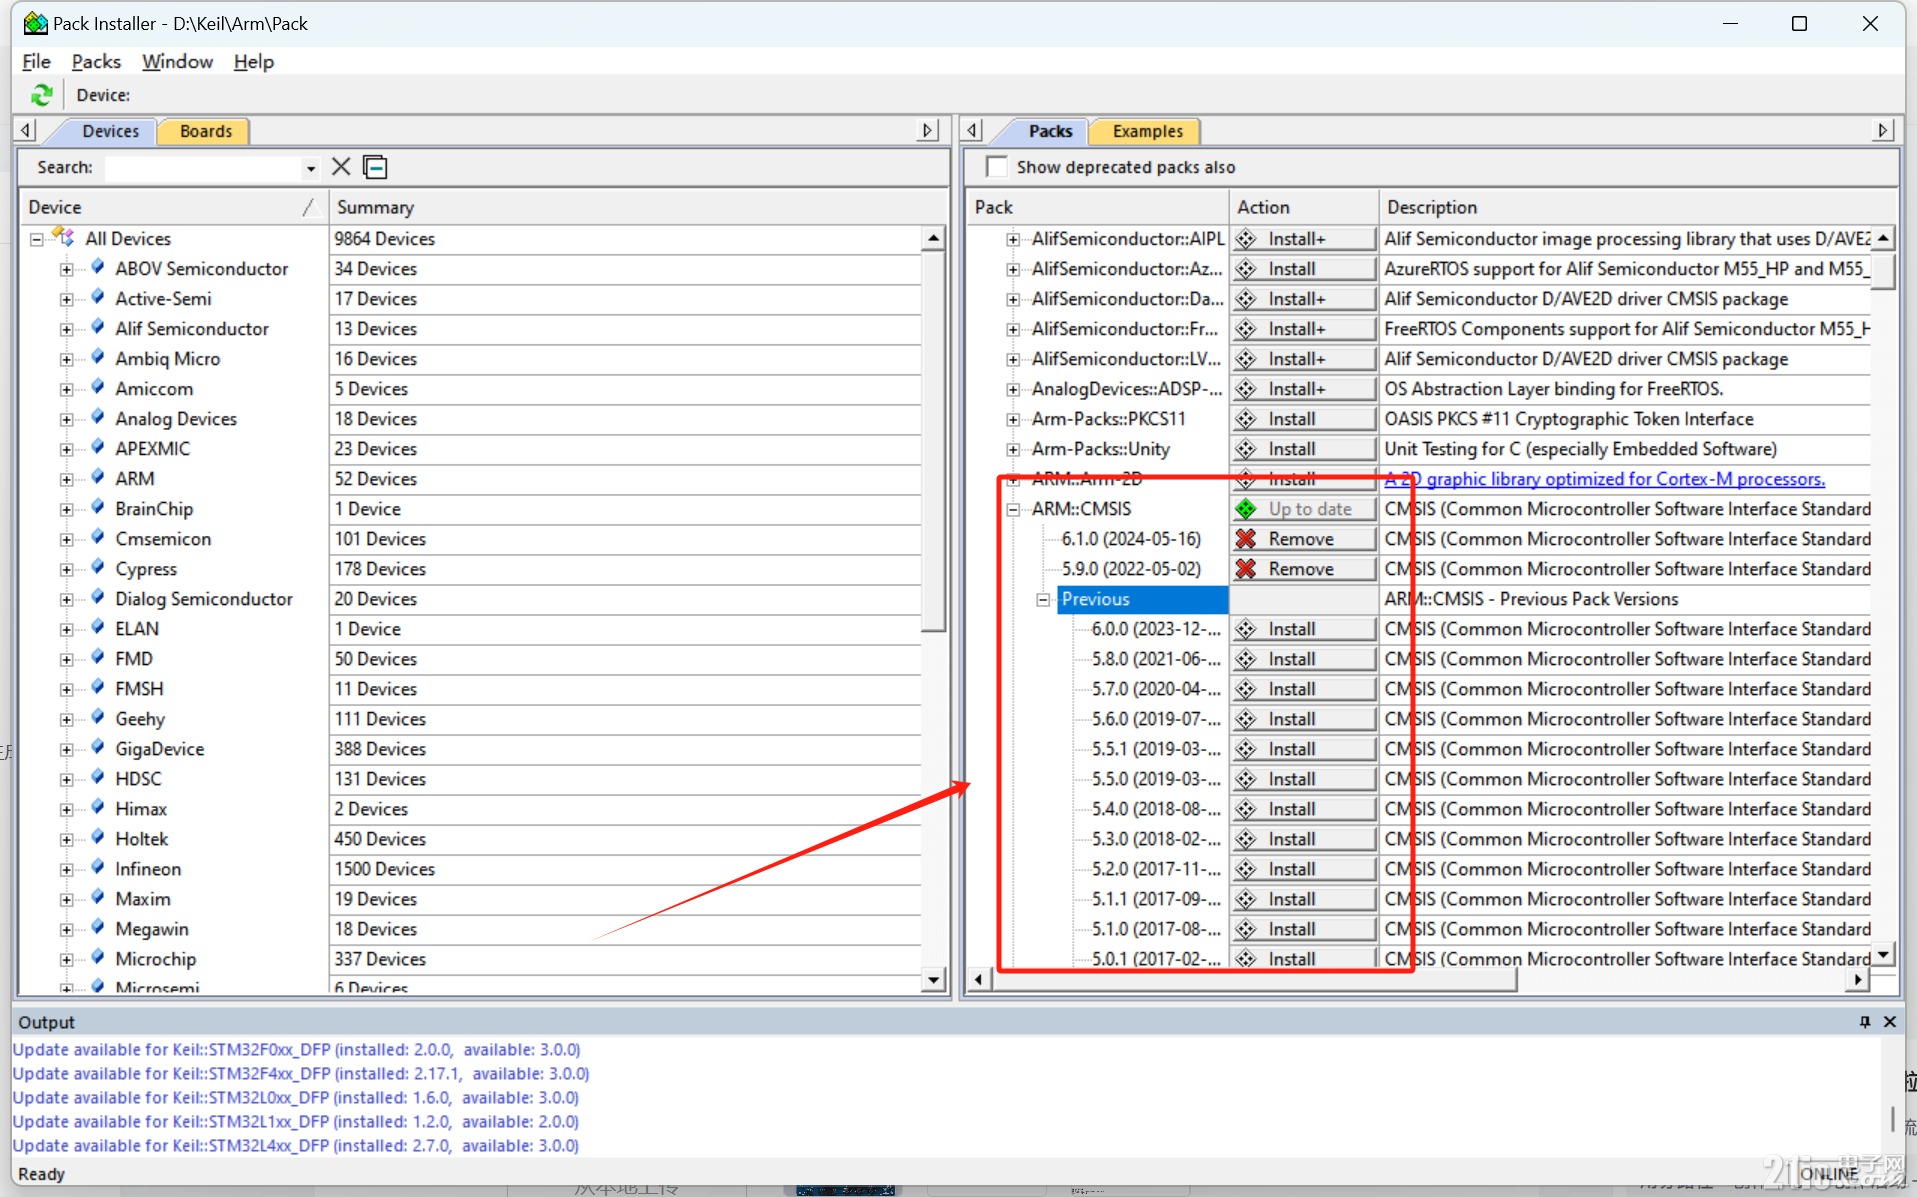Install+ the AlifSemiconductor::Da... pack

1303,299
